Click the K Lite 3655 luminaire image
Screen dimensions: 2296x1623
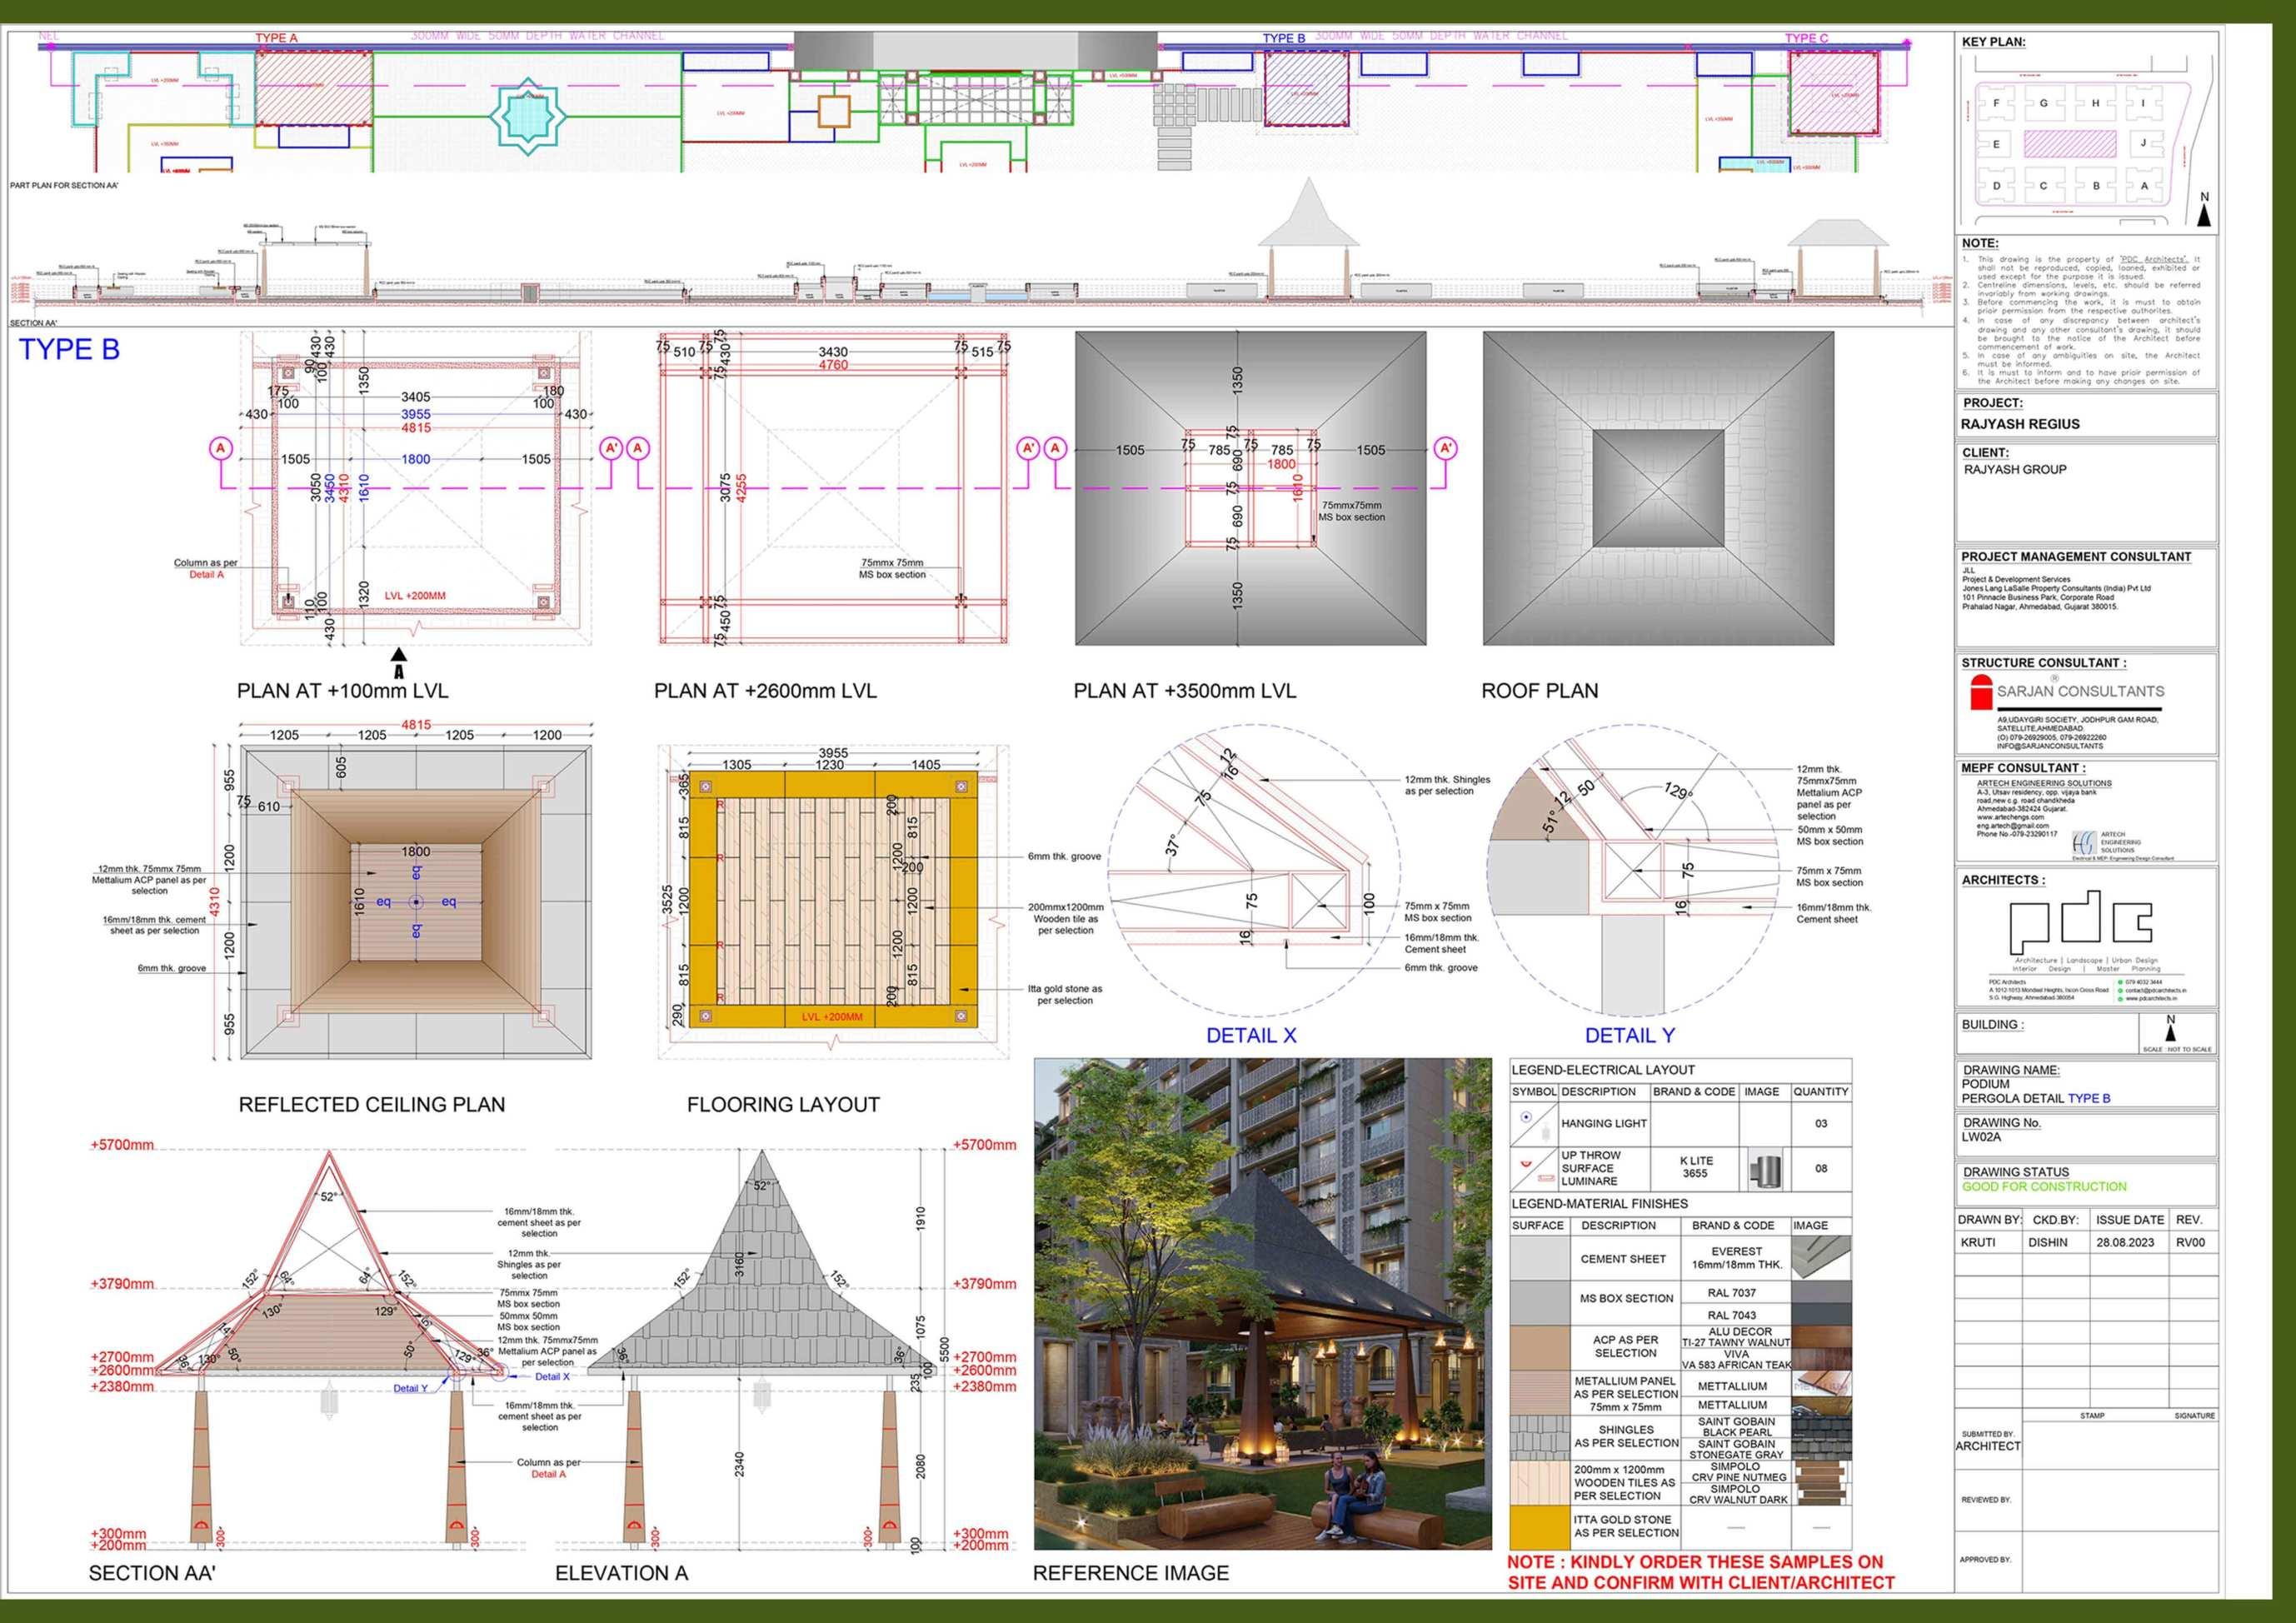(x=1765, y=1169)
